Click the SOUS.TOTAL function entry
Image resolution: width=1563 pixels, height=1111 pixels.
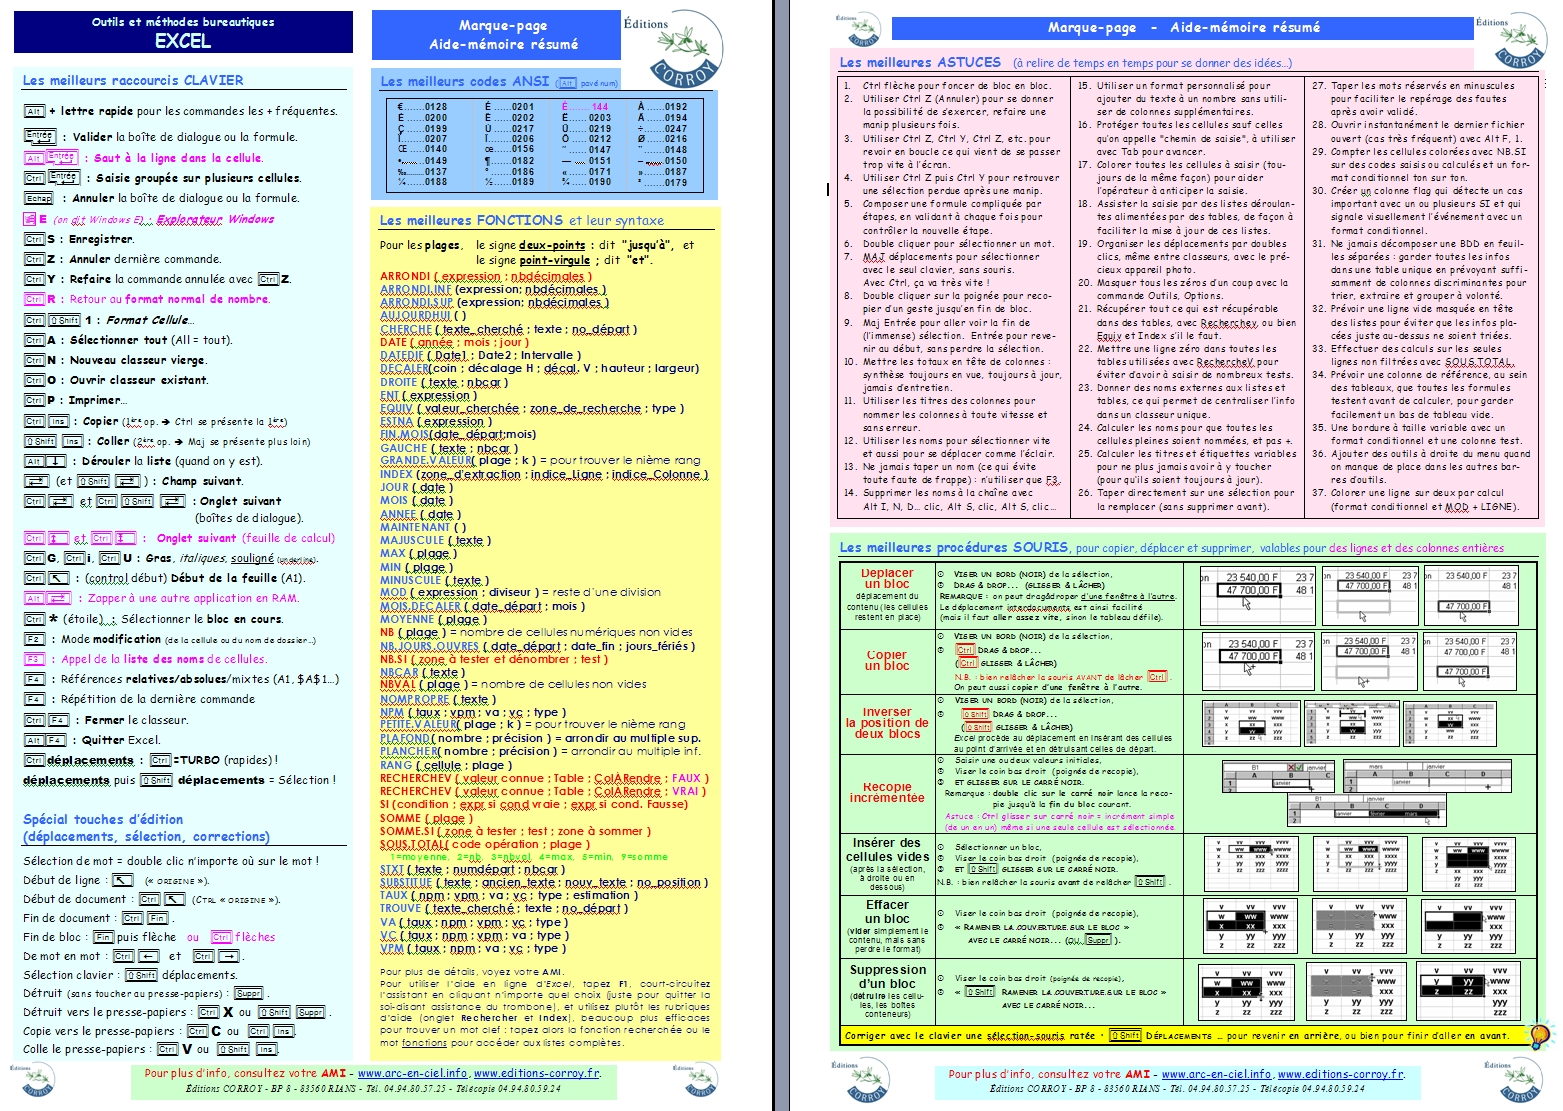click(484, 844)
